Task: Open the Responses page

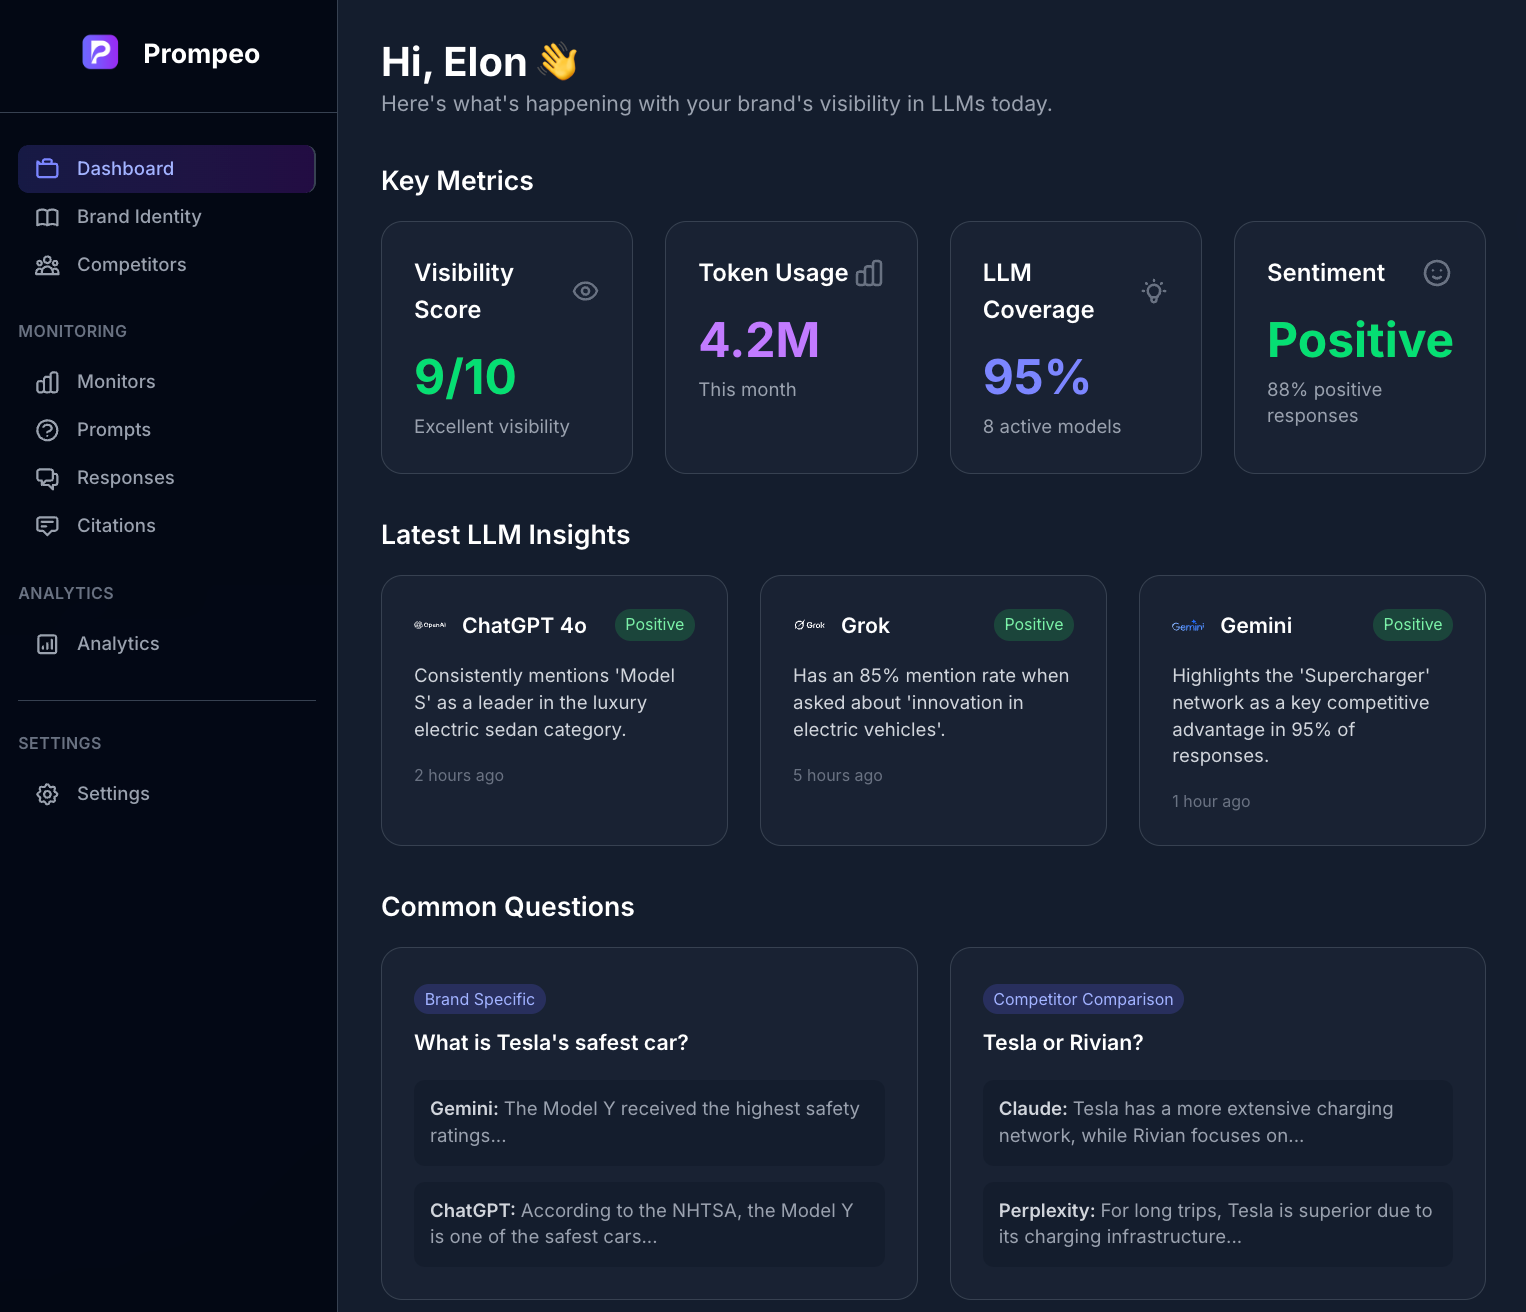Action: coord(167,478)
